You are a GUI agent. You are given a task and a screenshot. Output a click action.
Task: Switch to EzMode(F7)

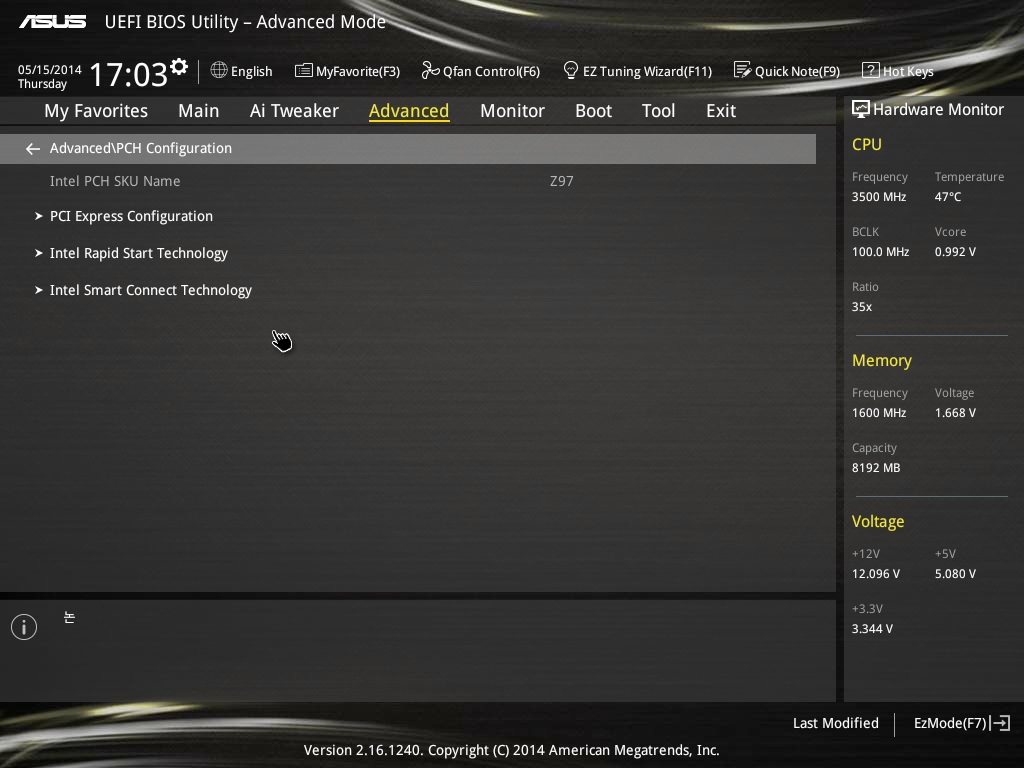(950, 723)
